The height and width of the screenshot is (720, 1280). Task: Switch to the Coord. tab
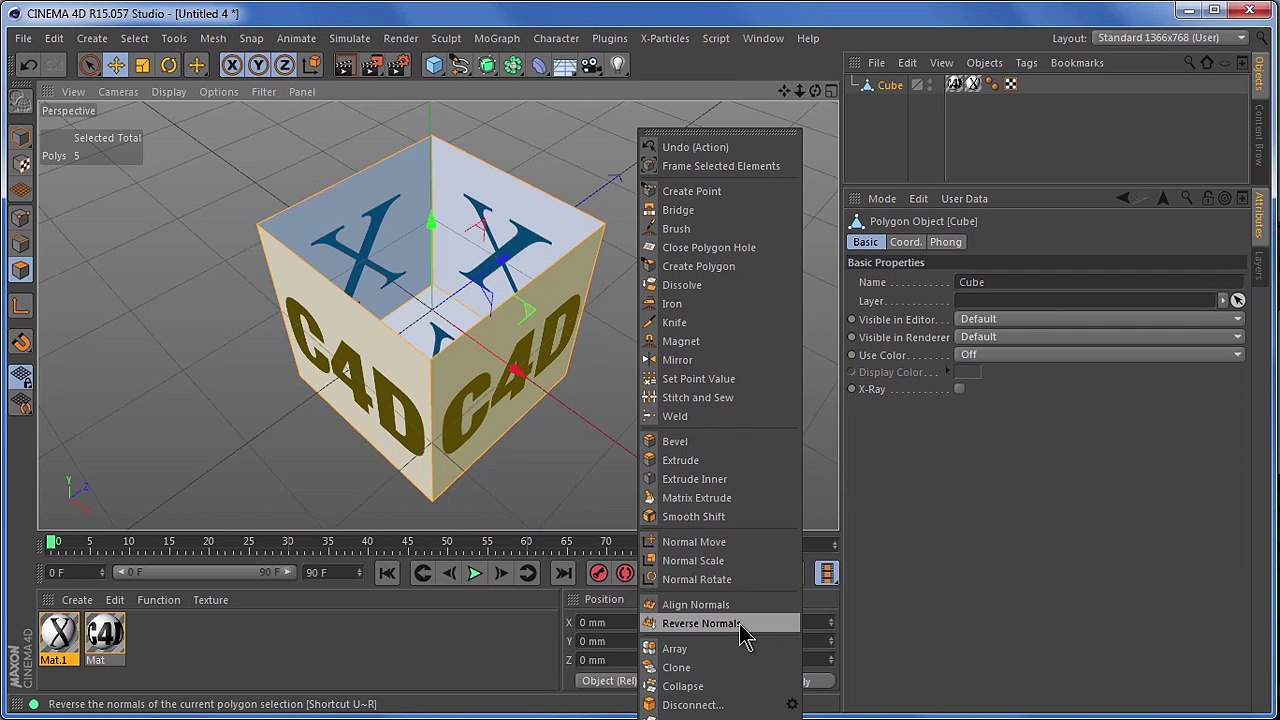coord(905,242)
